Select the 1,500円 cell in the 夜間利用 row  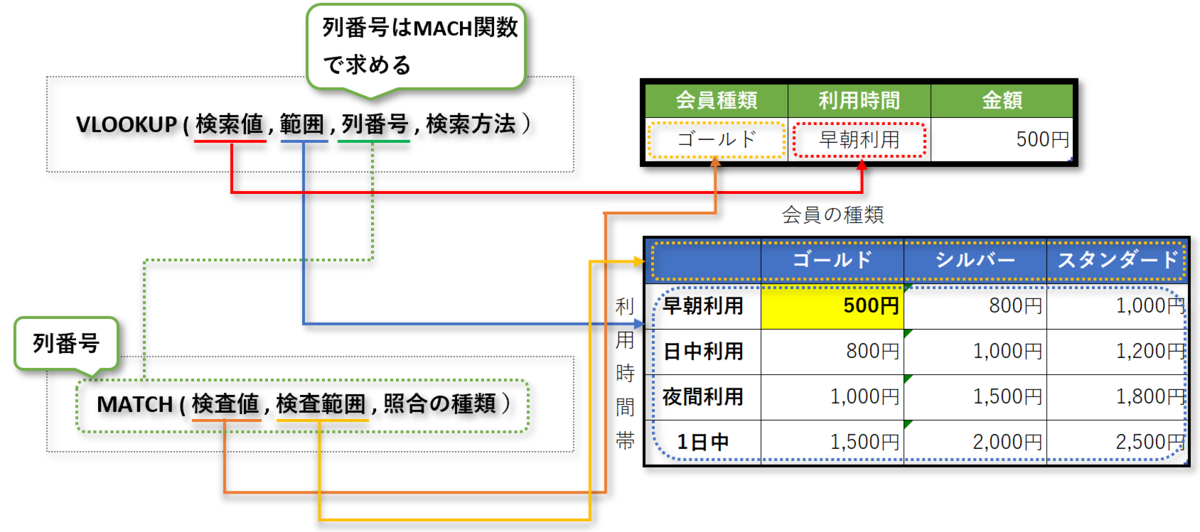tap(975, 397)
